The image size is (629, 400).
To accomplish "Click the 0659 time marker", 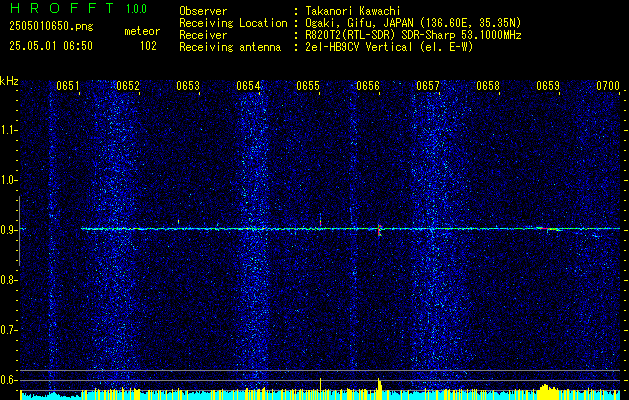I will pyautogui.click(x=548, y=86).
